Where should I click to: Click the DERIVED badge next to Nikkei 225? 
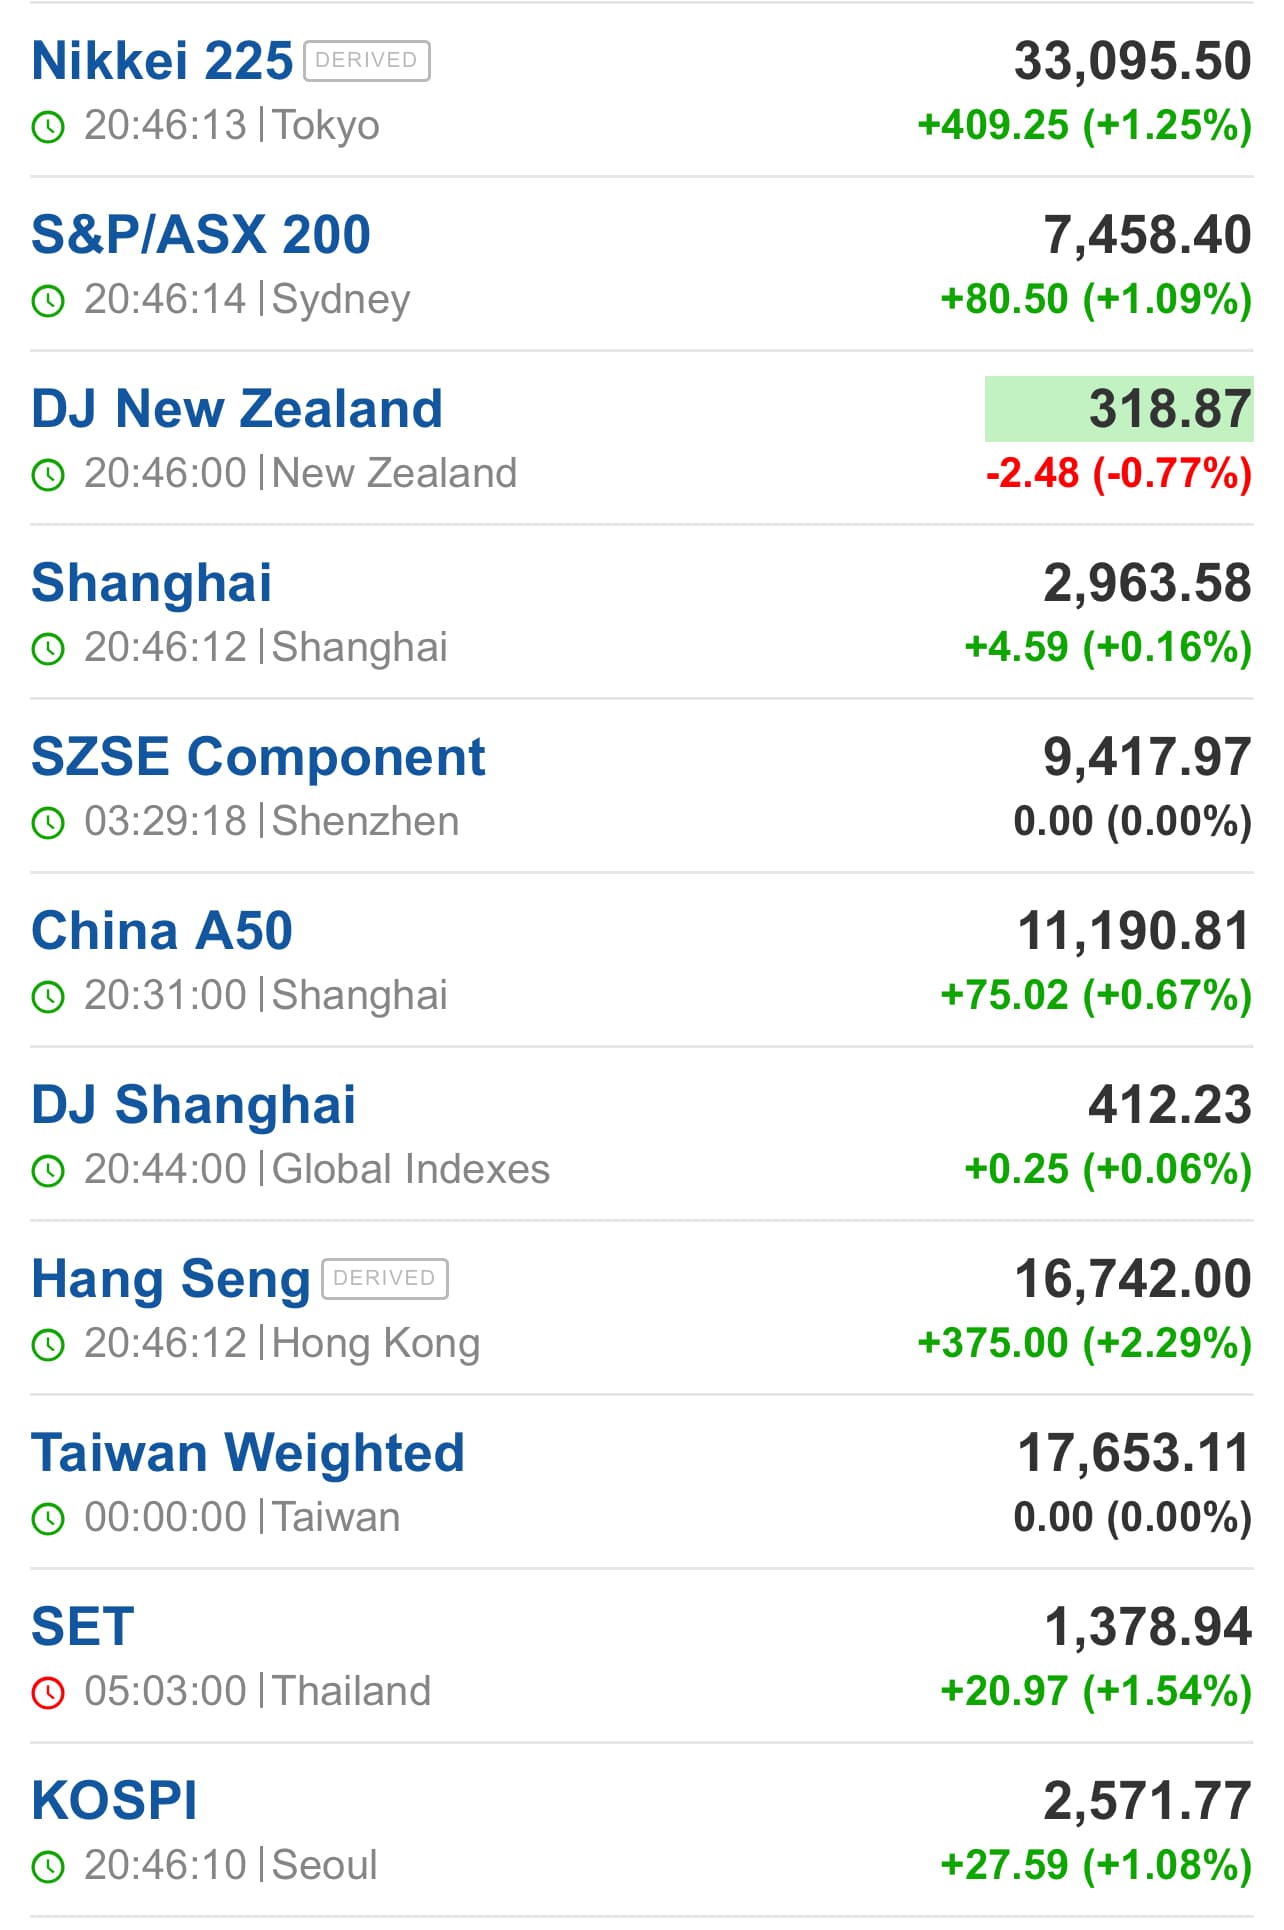coord(366,61)
